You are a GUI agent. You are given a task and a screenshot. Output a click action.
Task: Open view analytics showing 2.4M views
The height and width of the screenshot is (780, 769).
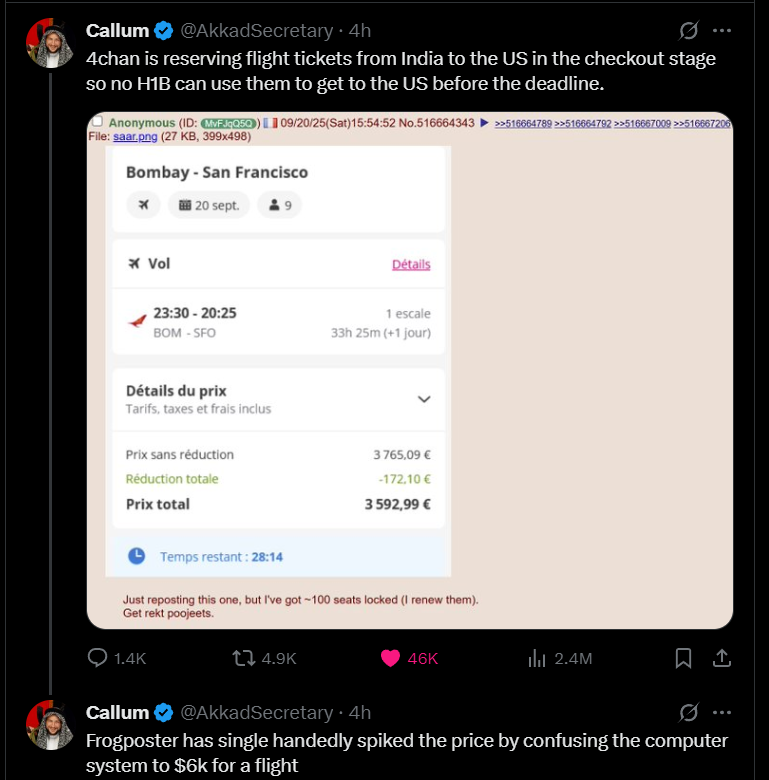click(x=537, y=658)
